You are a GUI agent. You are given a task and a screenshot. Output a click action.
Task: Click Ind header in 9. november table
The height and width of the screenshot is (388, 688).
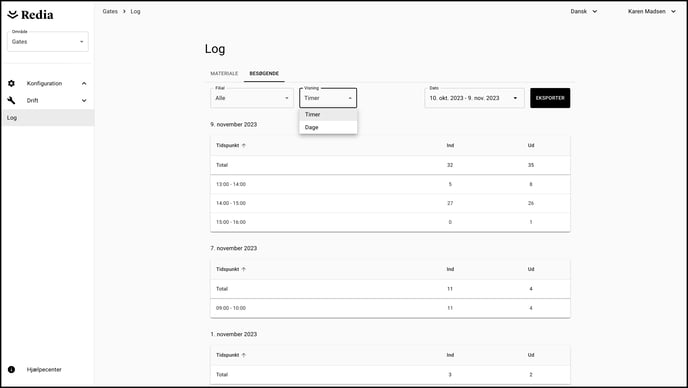tap(450, 145)
